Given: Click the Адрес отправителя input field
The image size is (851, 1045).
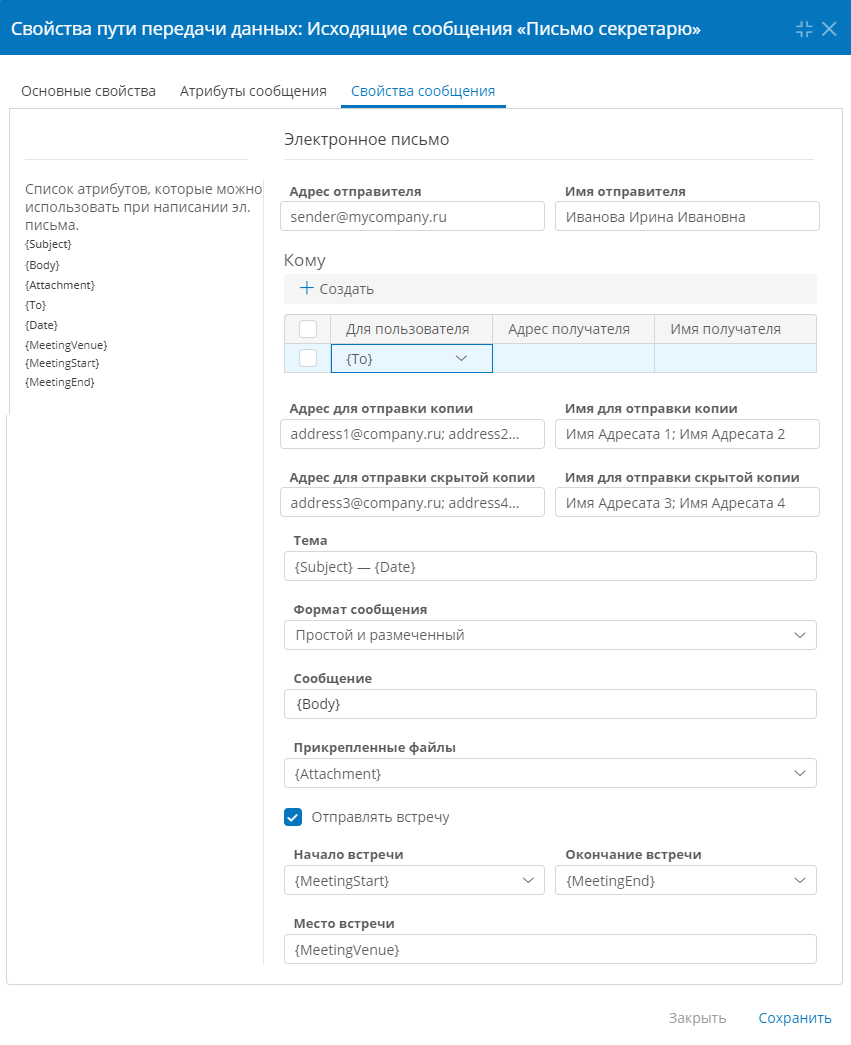Looking at the screenshot, I should coord(413,217).
